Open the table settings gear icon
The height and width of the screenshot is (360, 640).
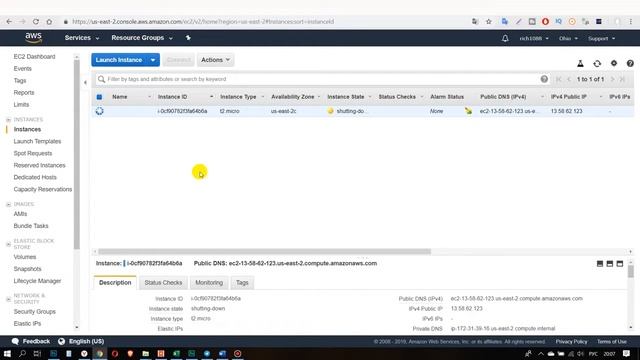click(613, 63)
